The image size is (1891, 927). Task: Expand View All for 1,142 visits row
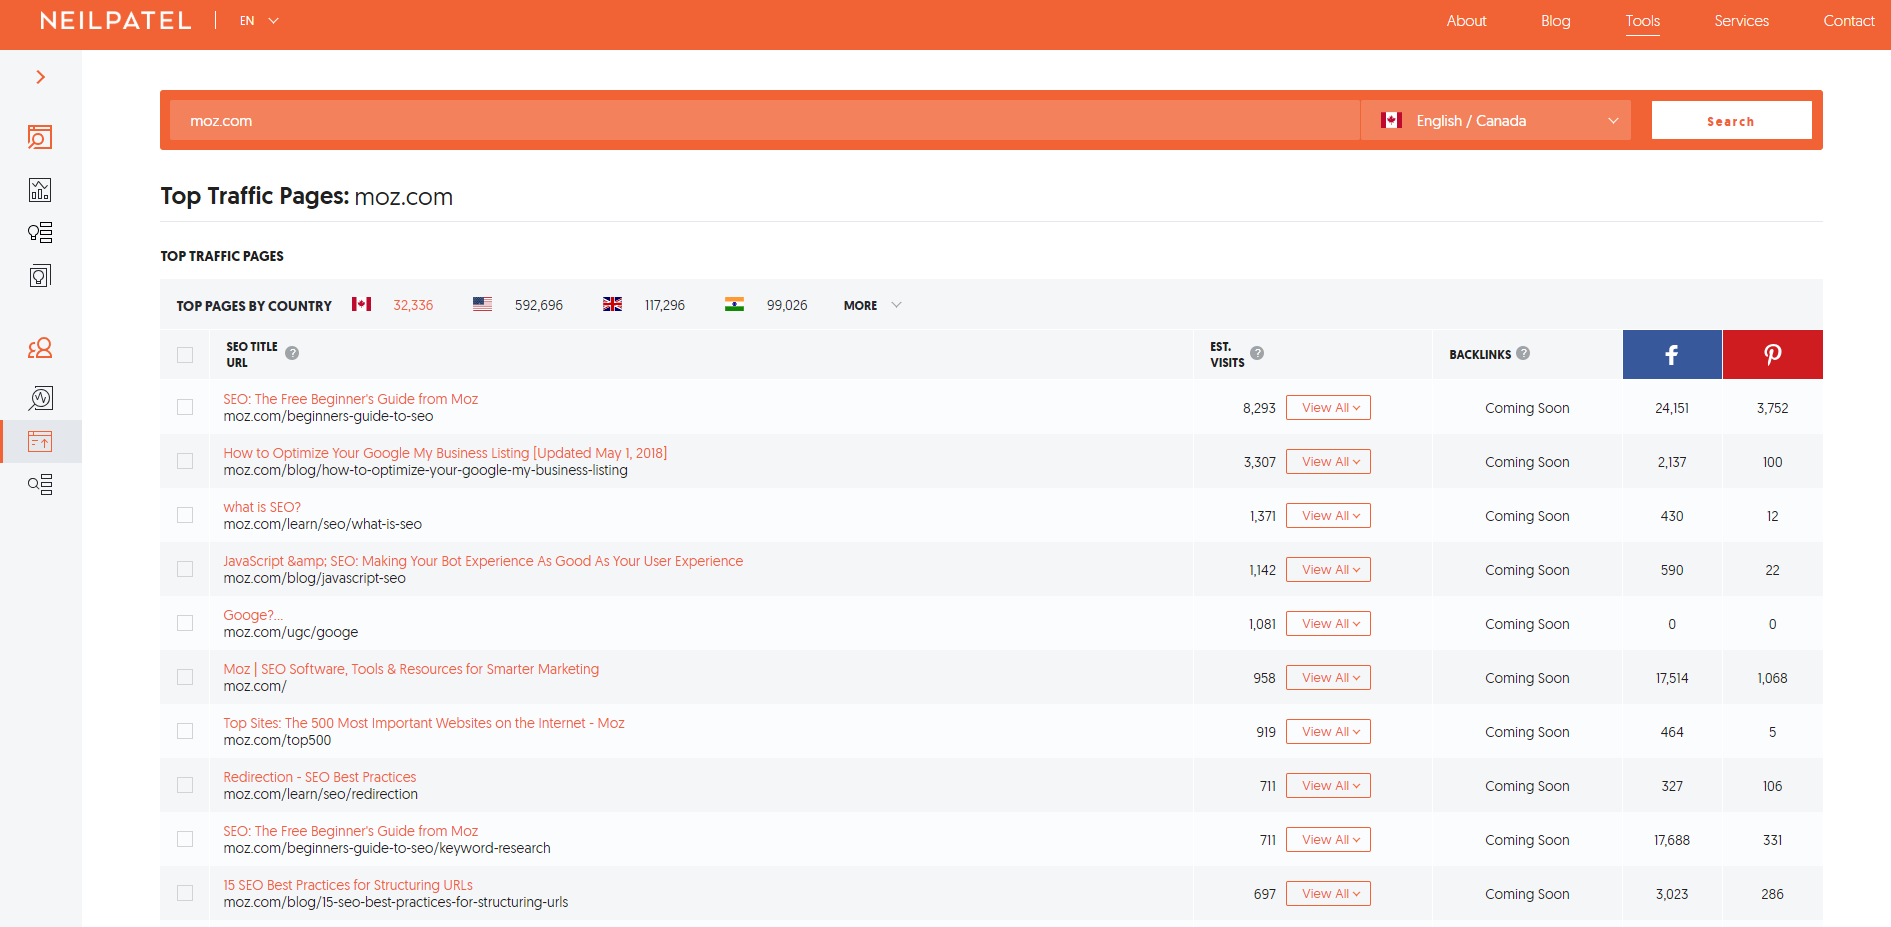pos(1328,570)
